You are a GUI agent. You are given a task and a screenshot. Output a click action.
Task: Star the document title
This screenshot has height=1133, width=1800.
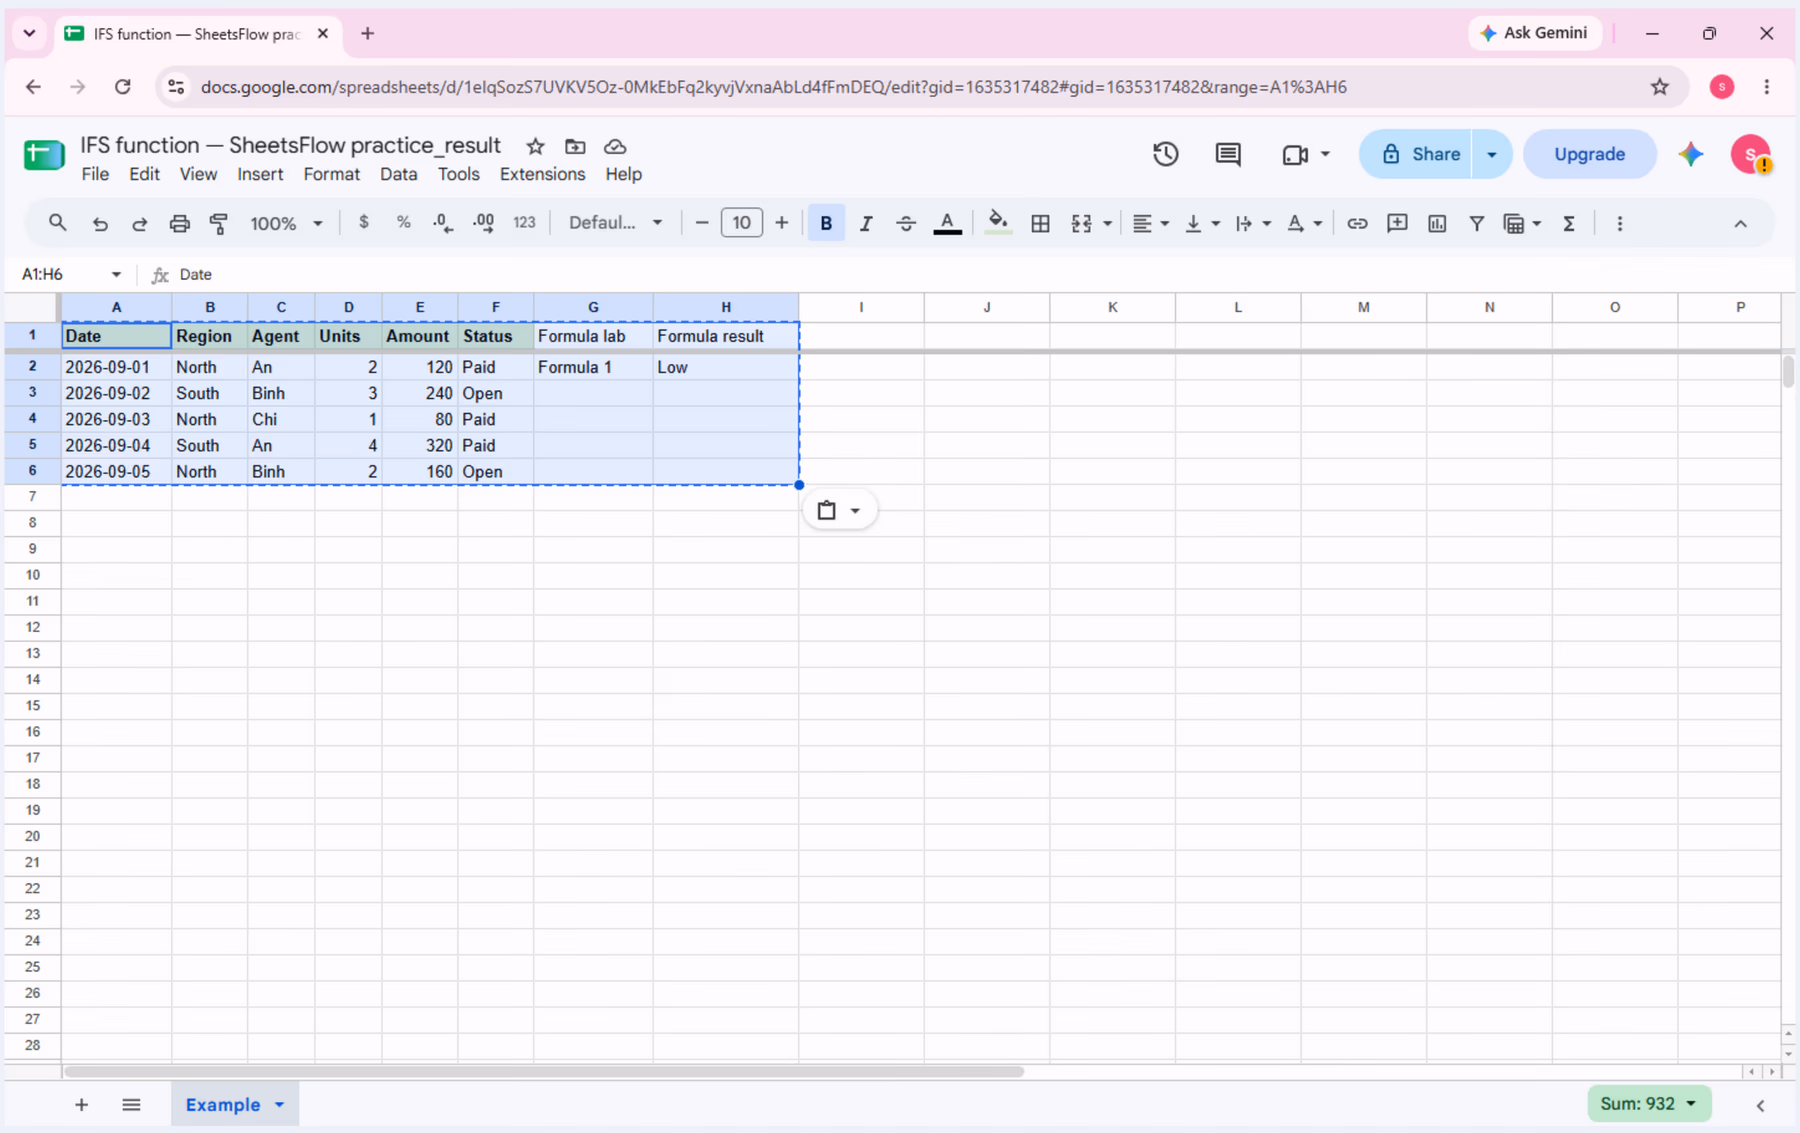coord(536,146)
